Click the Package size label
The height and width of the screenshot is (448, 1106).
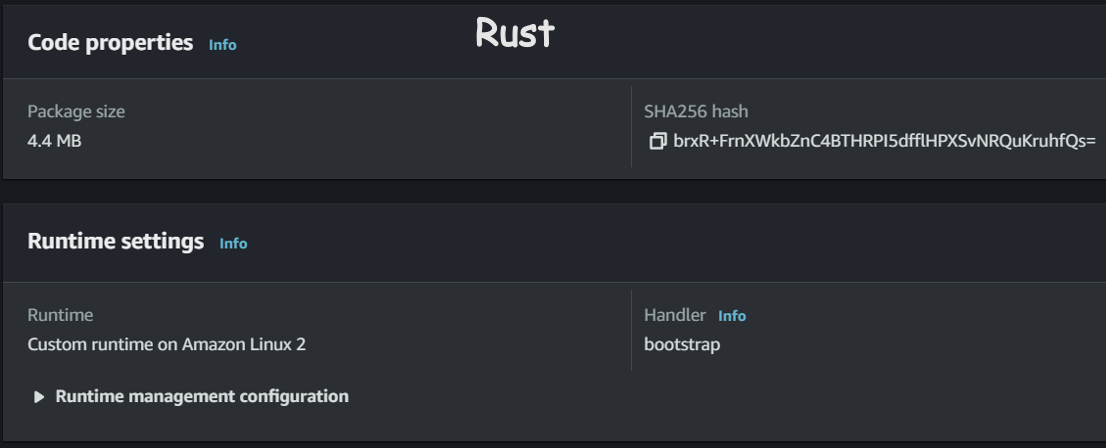(76, 111)
